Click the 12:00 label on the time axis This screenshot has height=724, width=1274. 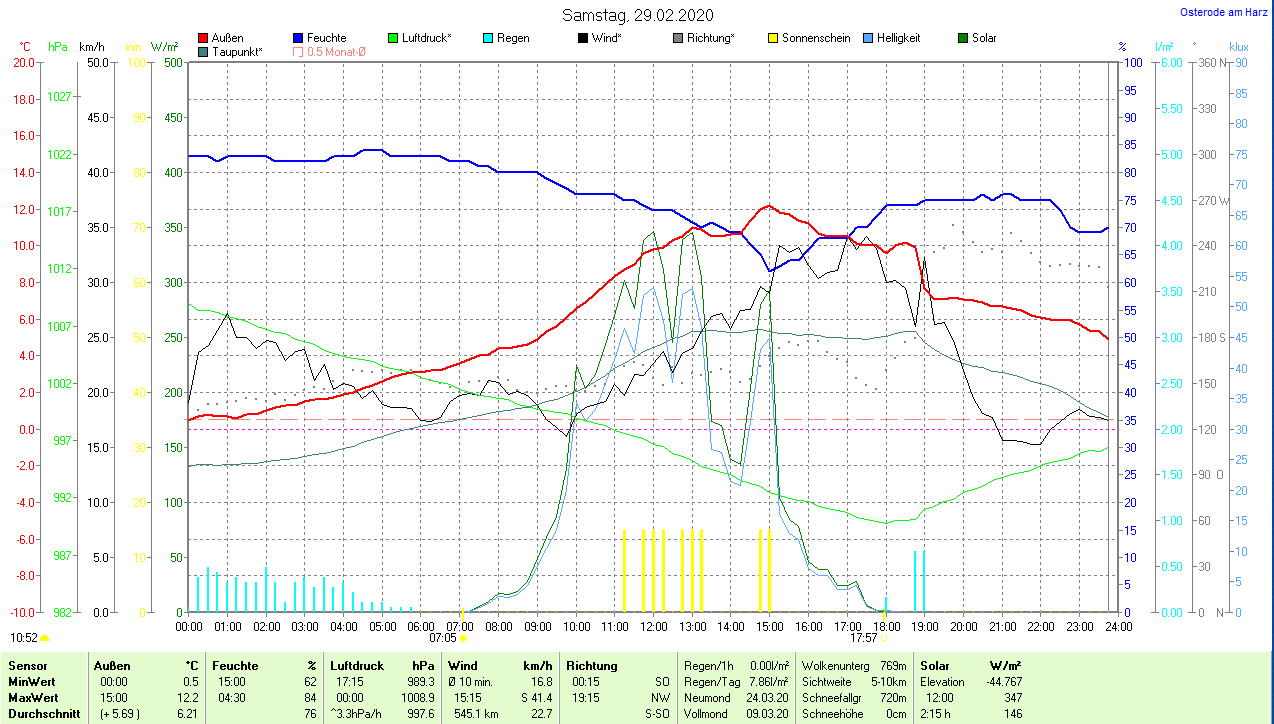[654, 627]
